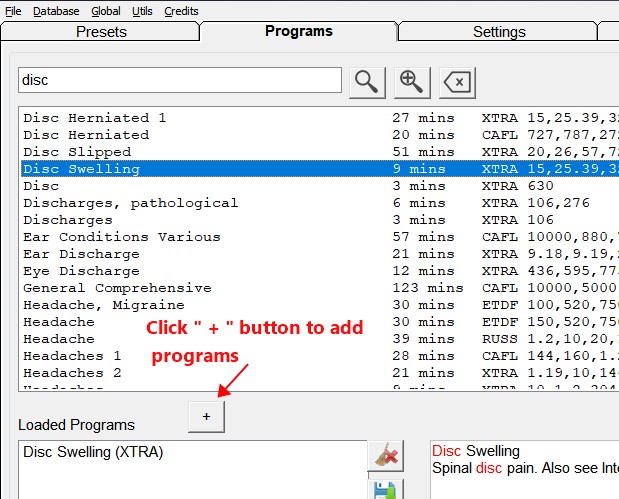The height and width of the screenshot is (499, 619).
Task: Open the Utils menu
Action: tap(142, 11)
